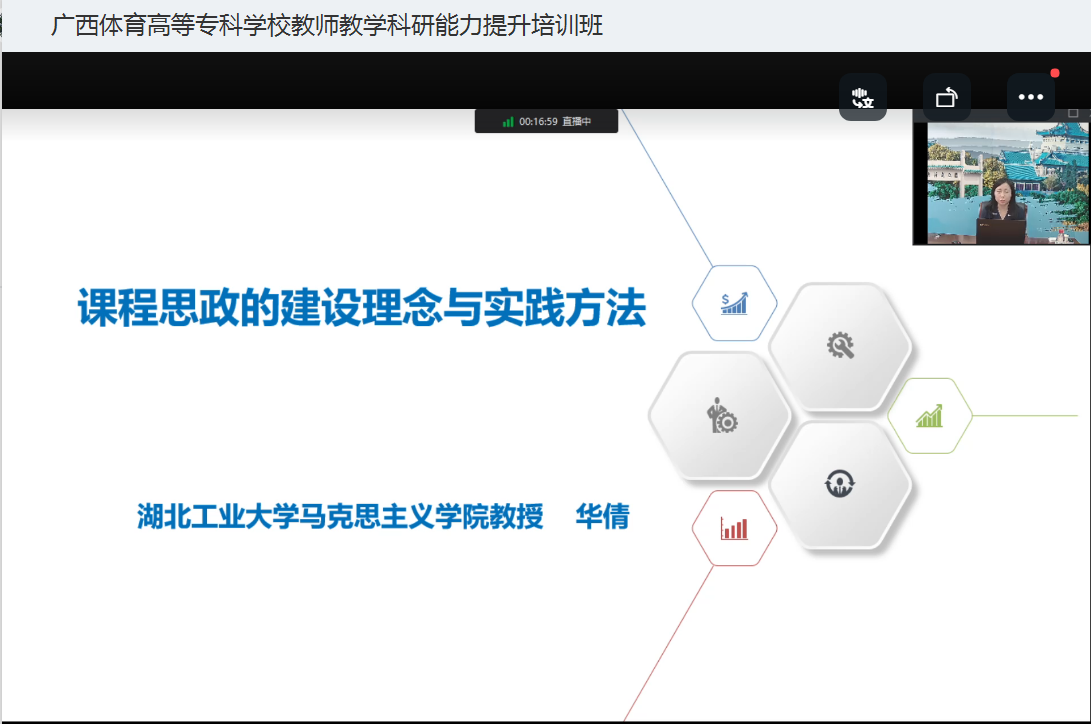Click the green growth chart hexagon
The height and width of the screenshot is (724, 1091).
click(929, 416)
